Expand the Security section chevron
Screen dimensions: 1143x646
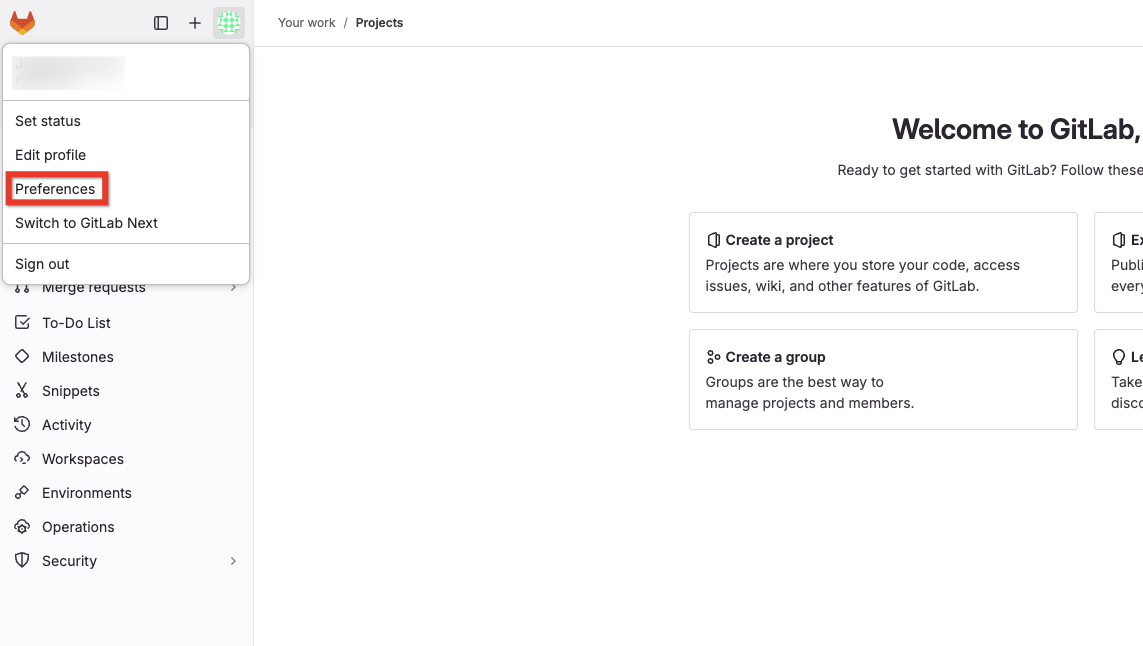233,561
